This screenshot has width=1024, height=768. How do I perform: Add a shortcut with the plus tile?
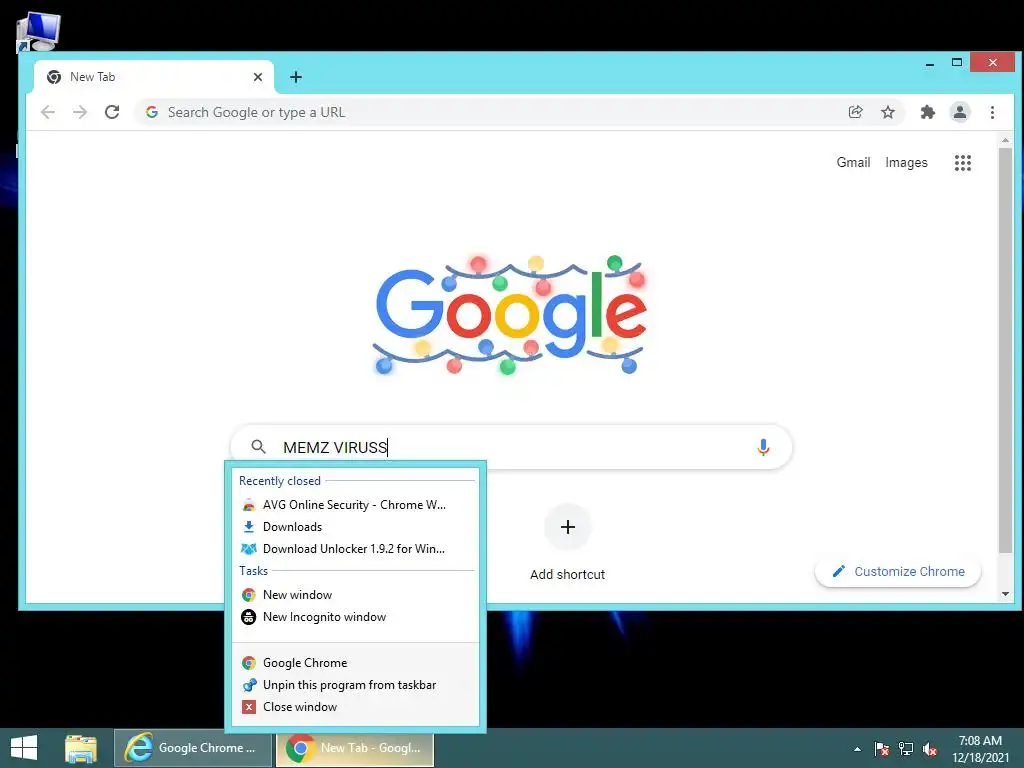(x=568, y=527)
